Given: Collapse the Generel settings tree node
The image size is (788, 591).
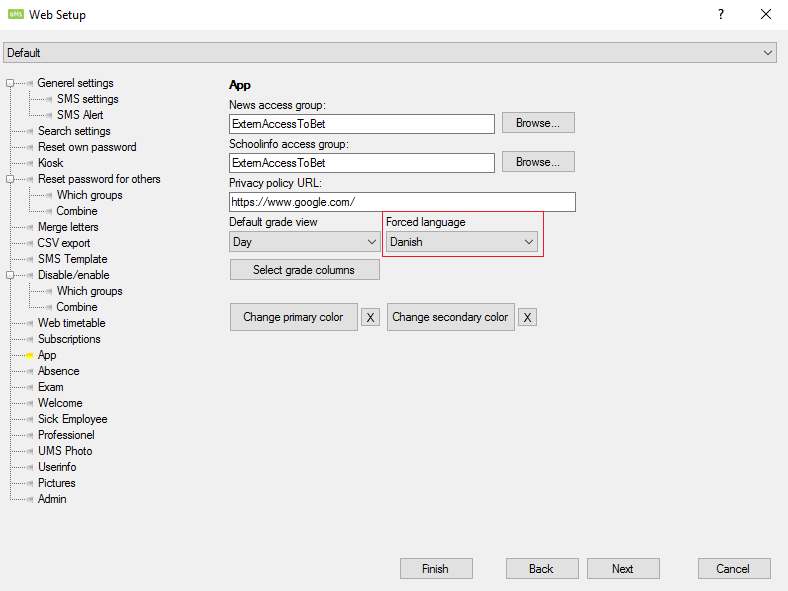Looking at the screenshot, I should click(10, 83).
